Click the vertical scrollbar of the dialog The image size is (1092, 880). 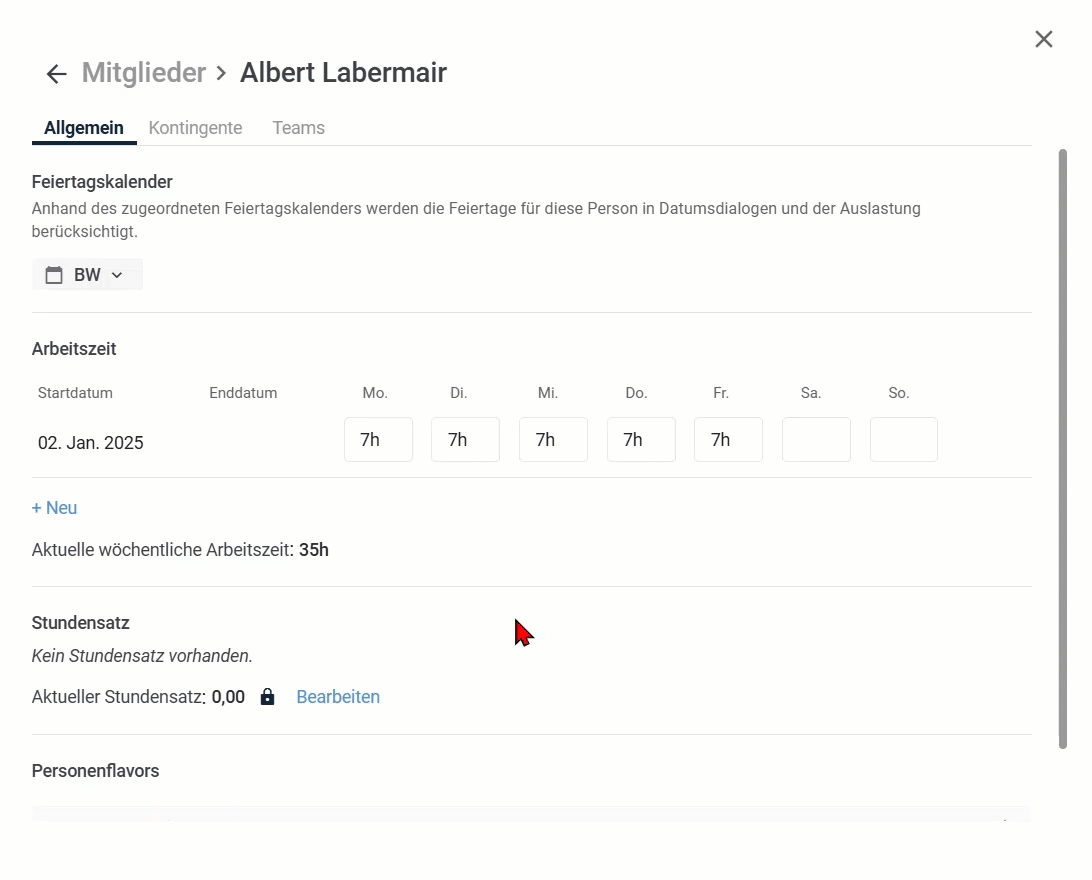pyautogui.click(x=1063, y=448)
